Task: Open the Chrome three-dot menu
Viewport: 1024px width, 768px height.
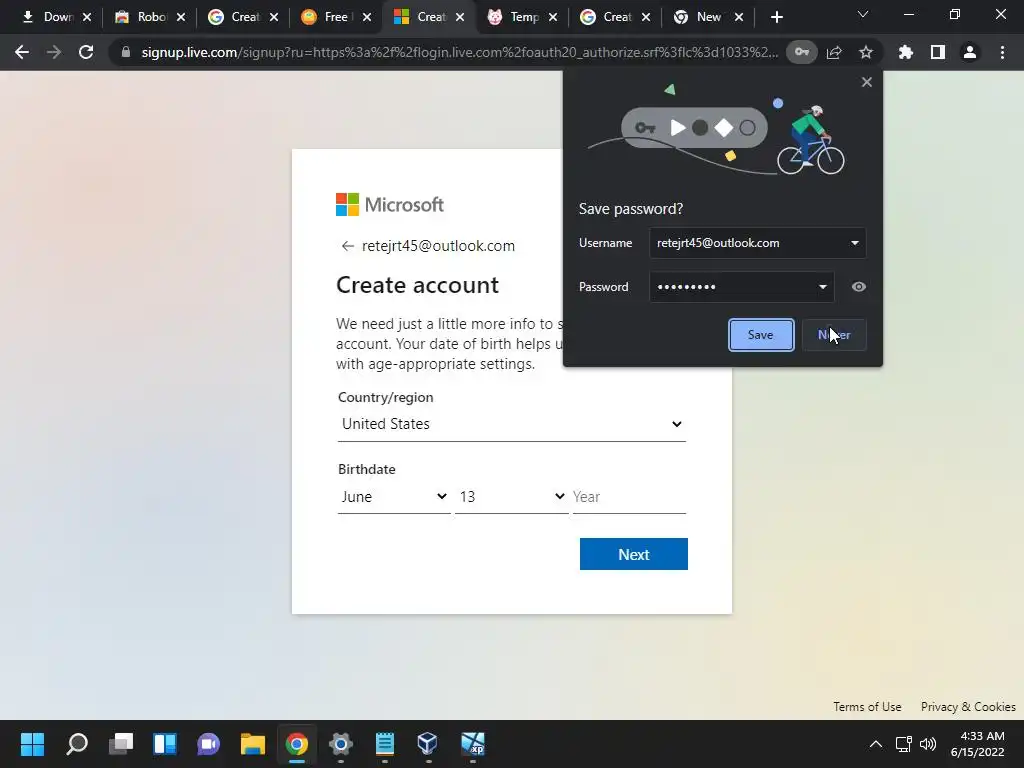Action: (1002, 52)
